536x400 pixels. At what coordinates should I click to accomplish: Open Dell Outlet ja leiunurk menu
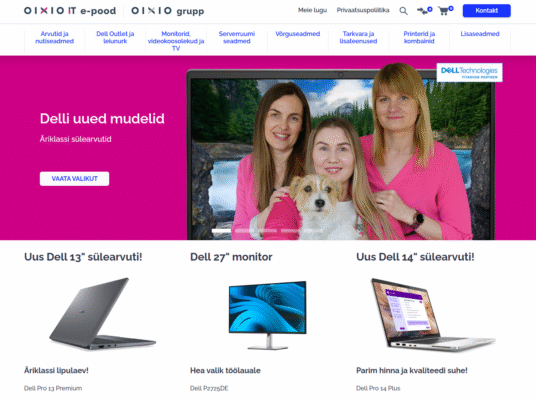click(115, 37)
